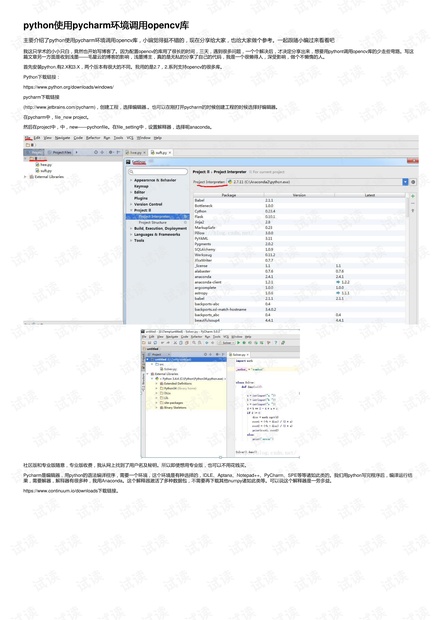Open the Tools menu in upper screenshot
Screen dimensions: 440x620
[119, 138]
